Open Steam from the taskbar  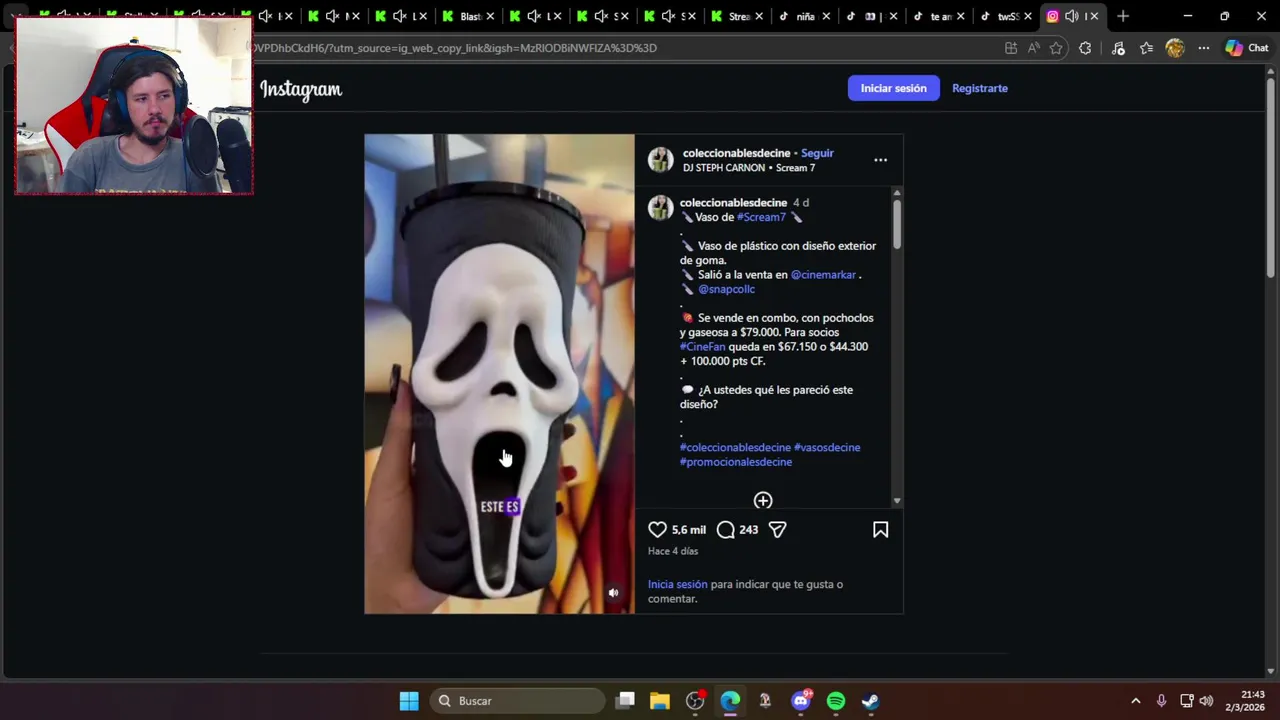[871, 701]
